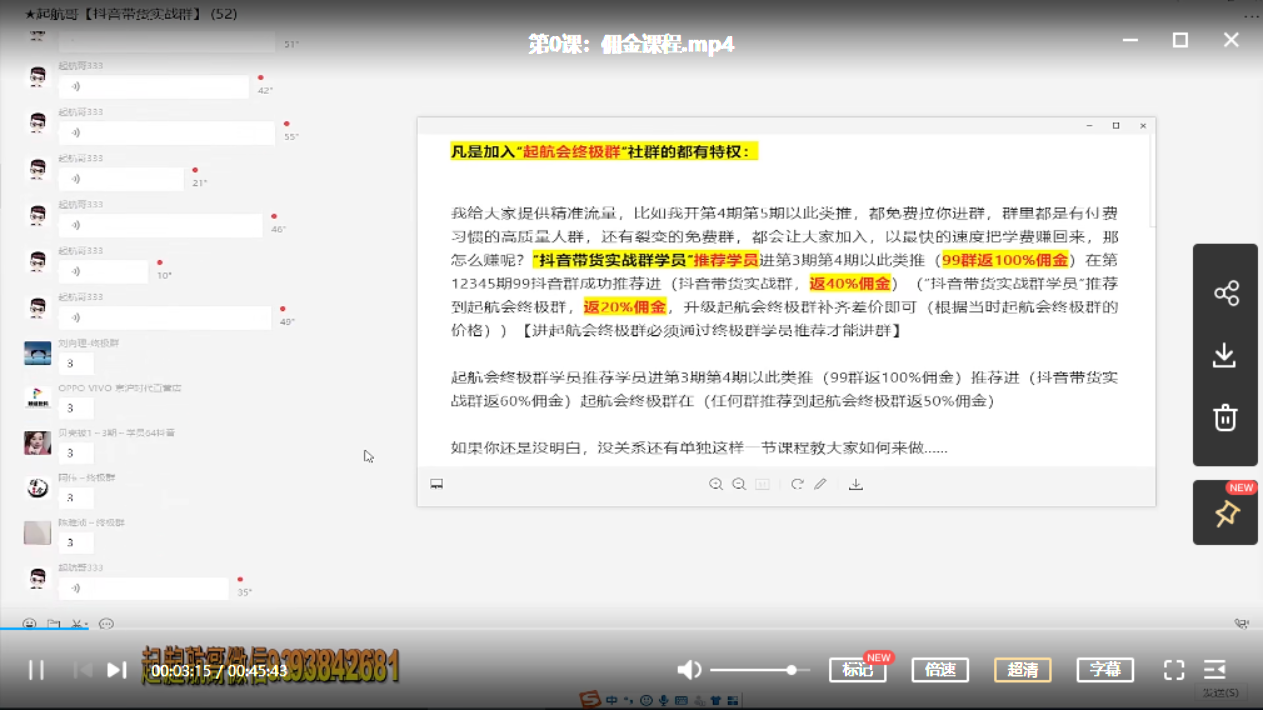The image size is (1263, 710).
Task: Click the avatar beside the 42" voice message
Action: pyautogui.click(x=37, y=78)
